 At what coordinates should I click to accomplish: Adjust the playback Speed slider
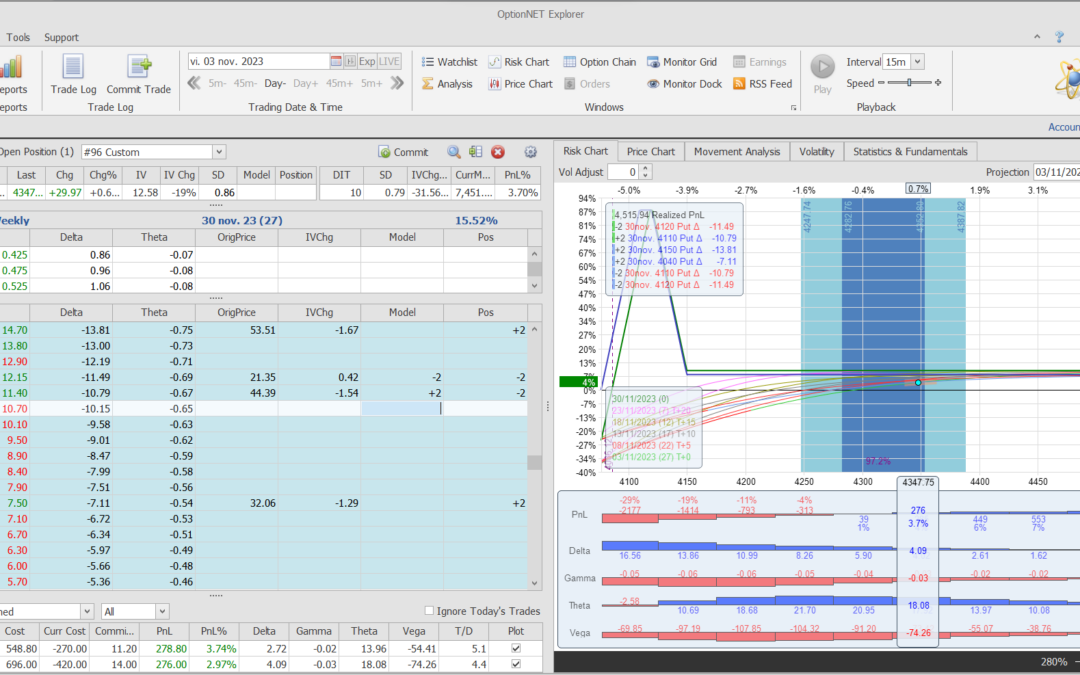tap(909, 83)
